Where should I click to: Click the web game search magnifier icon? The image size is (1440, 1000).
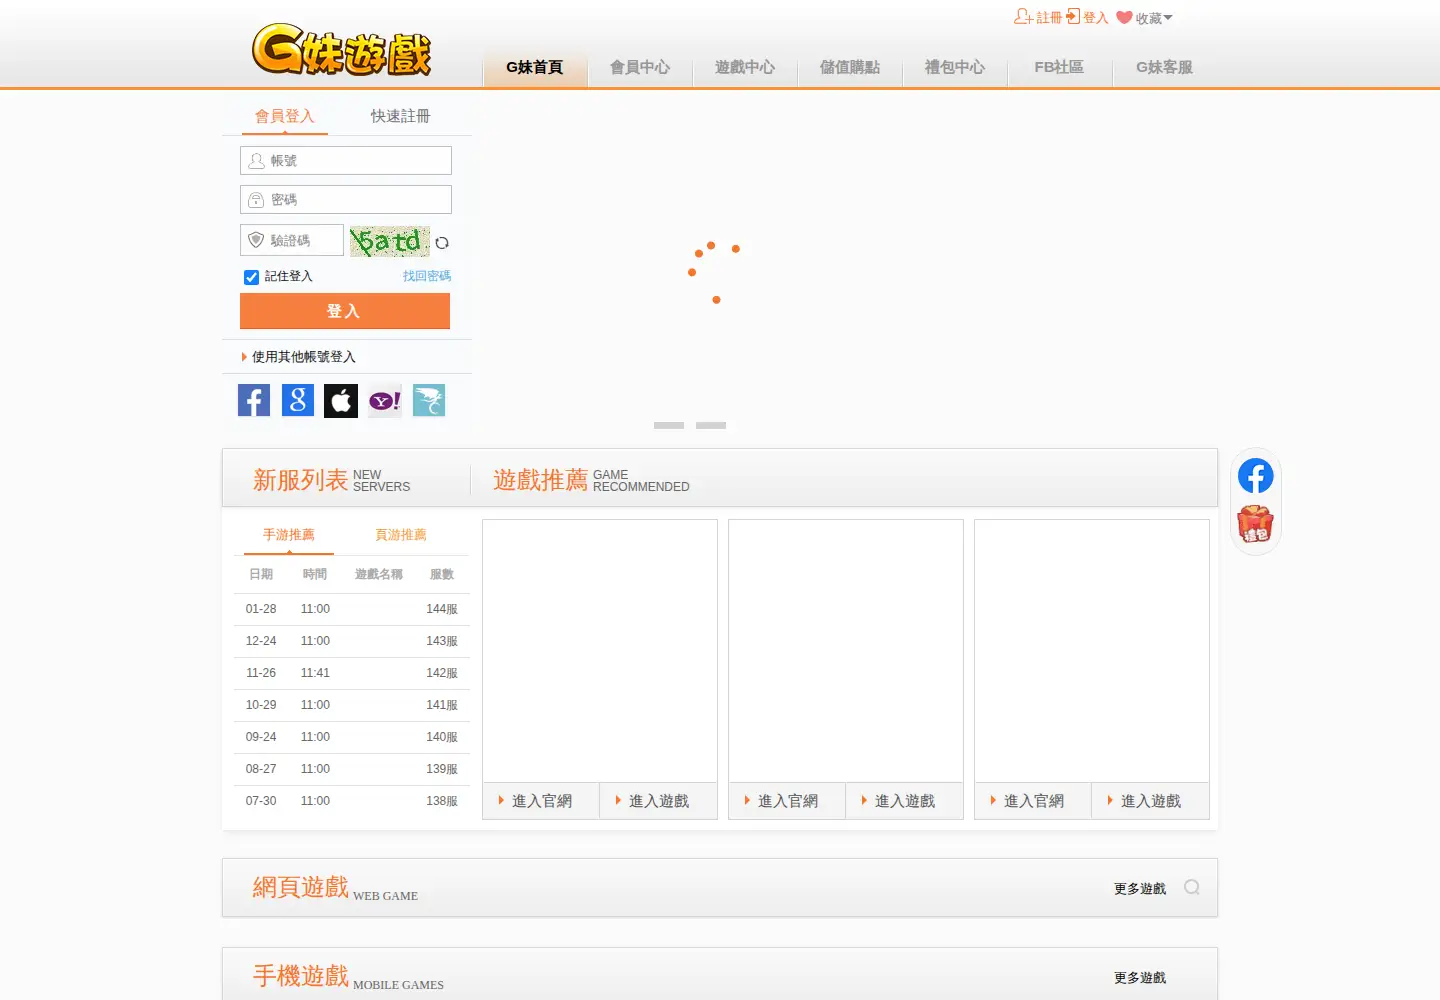click(1192, 887)
